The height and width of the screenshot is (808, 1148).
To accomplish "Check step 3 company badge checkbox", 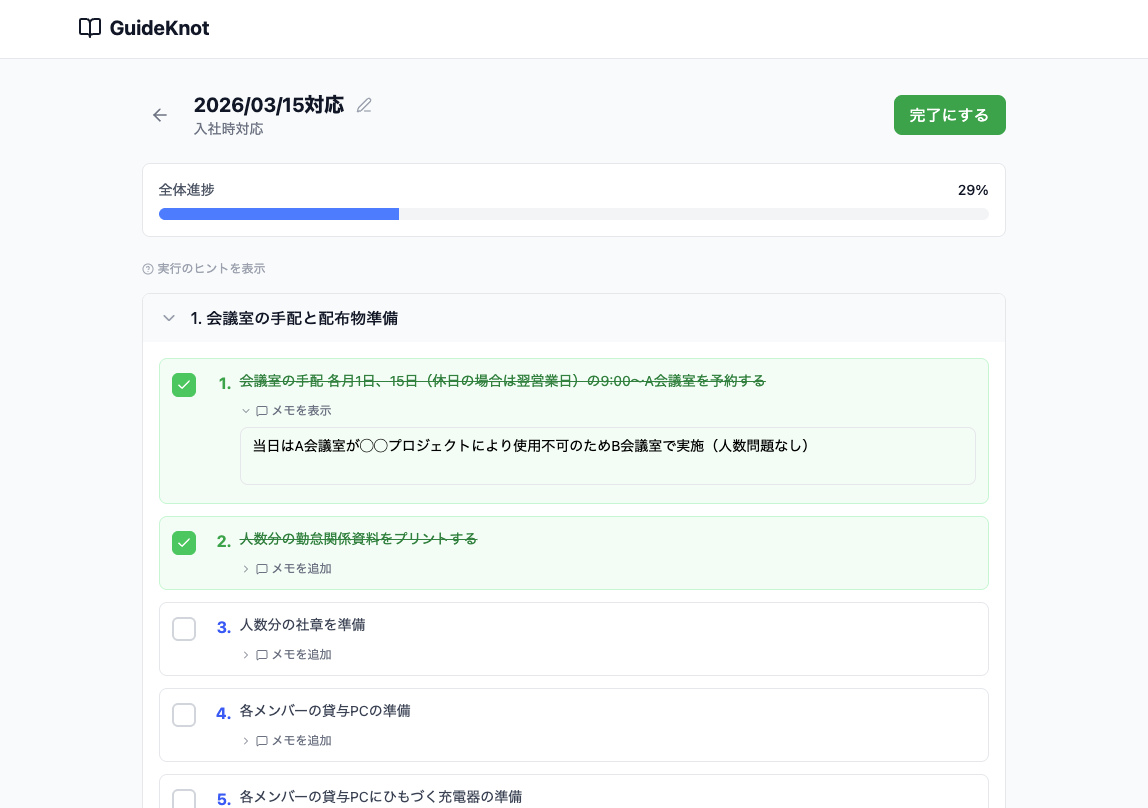I will point(184,629).
